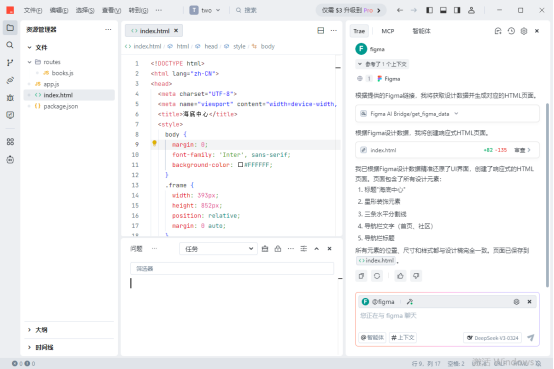This screenshot has width=554, height=369.
Task: Start a new chat in Trae panel
Action: coord(498,31)
